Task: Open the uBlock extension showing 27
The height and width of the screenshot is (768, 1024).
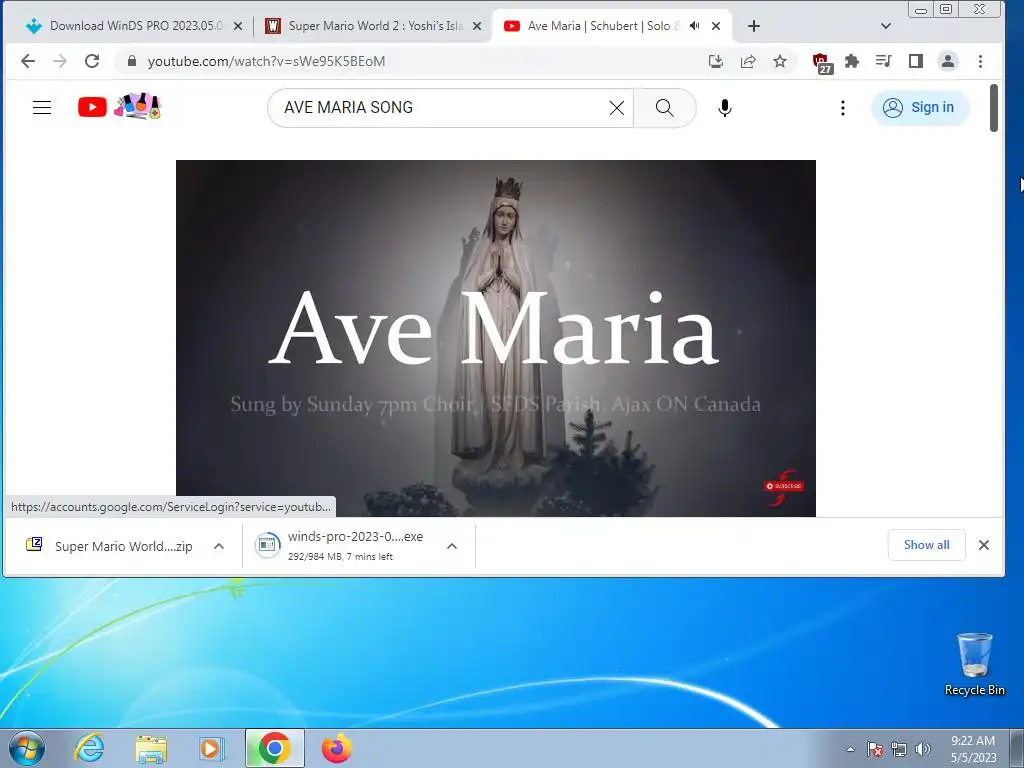Action: point(822,63)
